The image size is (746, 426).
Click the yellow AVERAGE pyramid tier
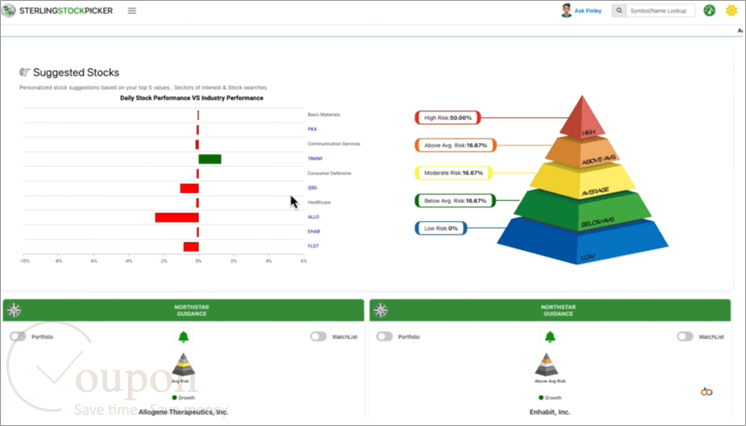pyautogui.click(x=583, y=181)
